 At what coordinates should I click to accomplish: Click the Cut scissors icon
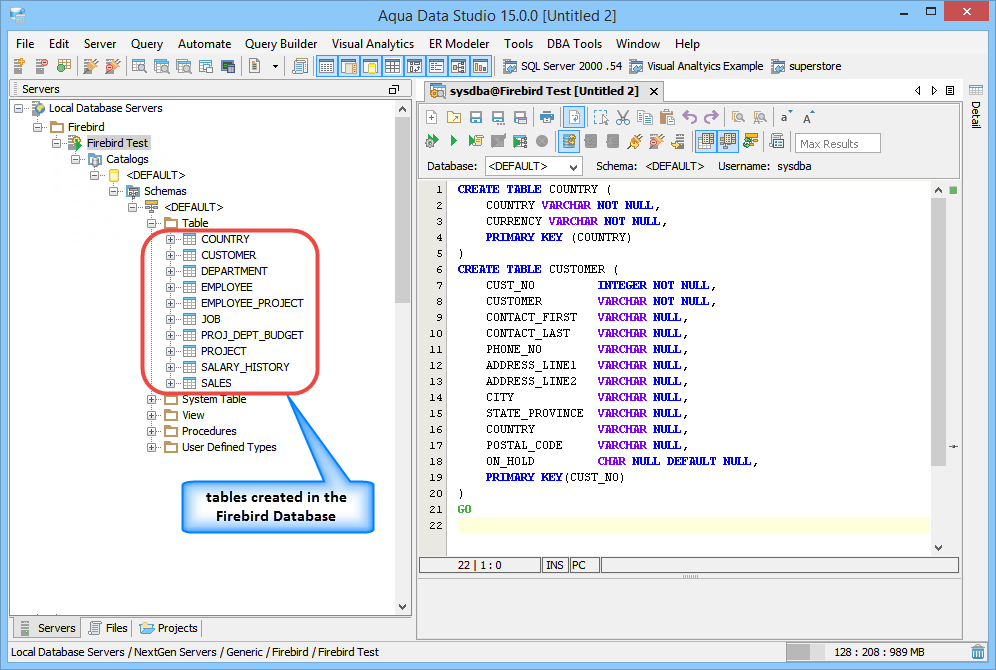623,117
